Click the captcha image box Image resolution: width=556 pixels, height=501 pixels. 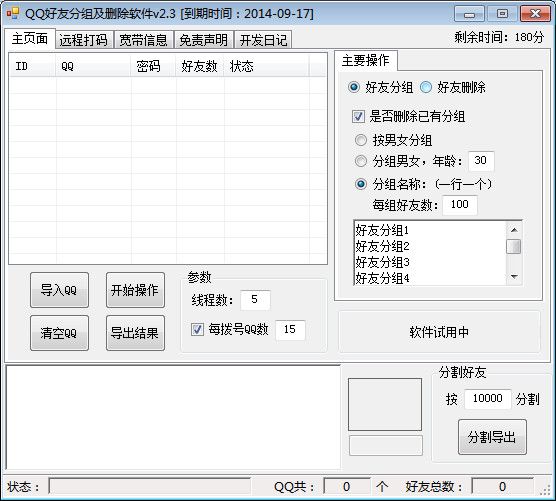385,404
